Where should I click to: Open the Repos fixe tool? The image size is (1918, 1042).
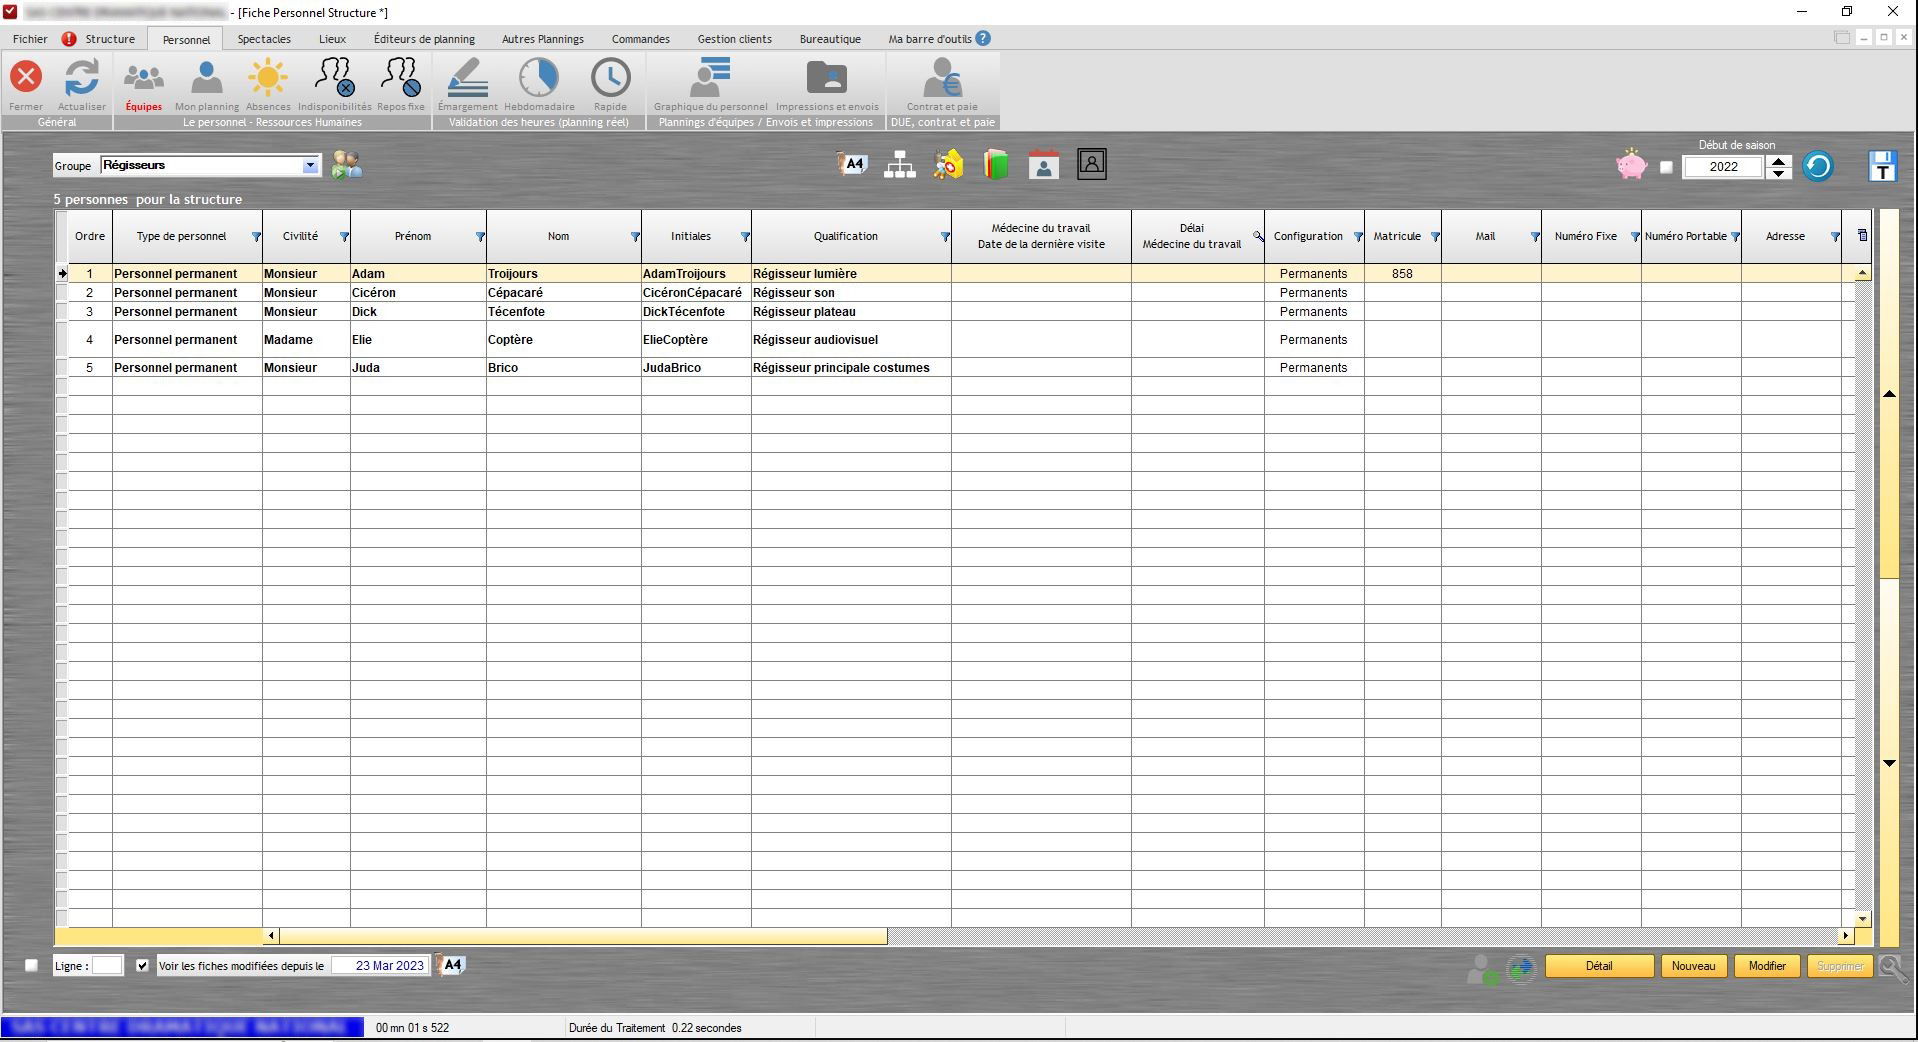tap(401, 77)
